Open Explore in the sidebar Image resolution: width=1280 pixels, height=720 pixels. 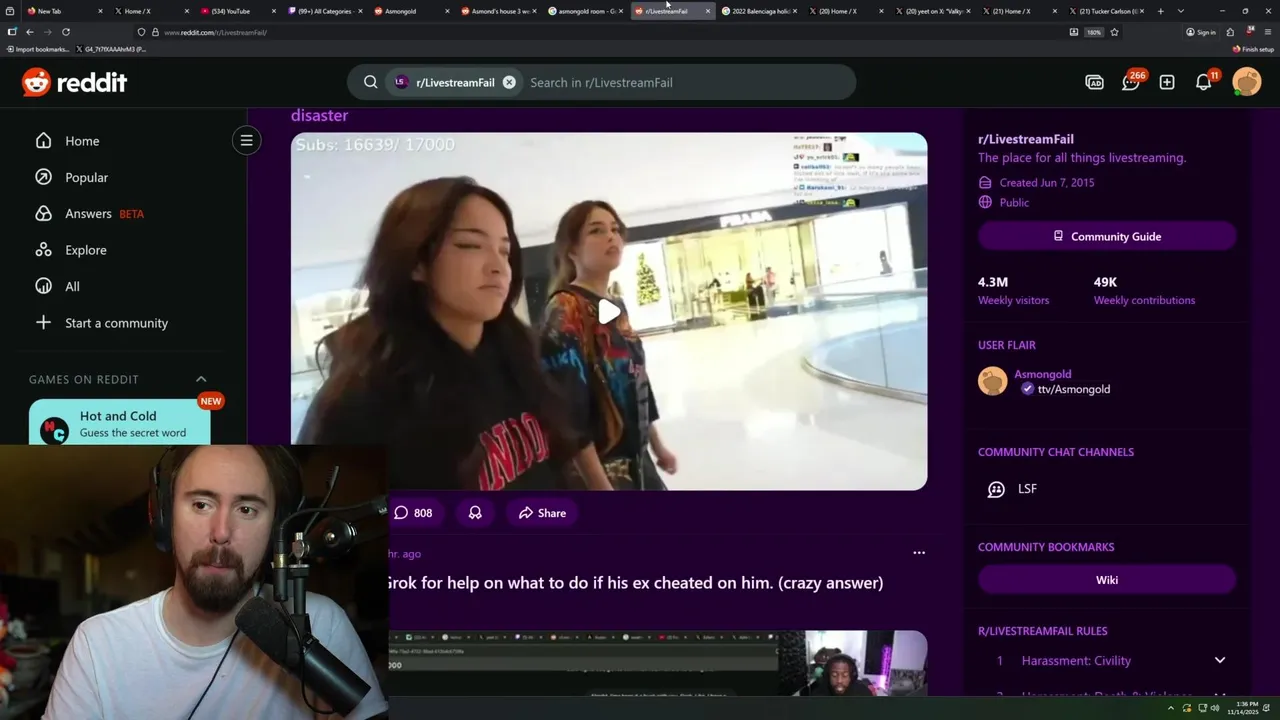[x=70, y=250]
